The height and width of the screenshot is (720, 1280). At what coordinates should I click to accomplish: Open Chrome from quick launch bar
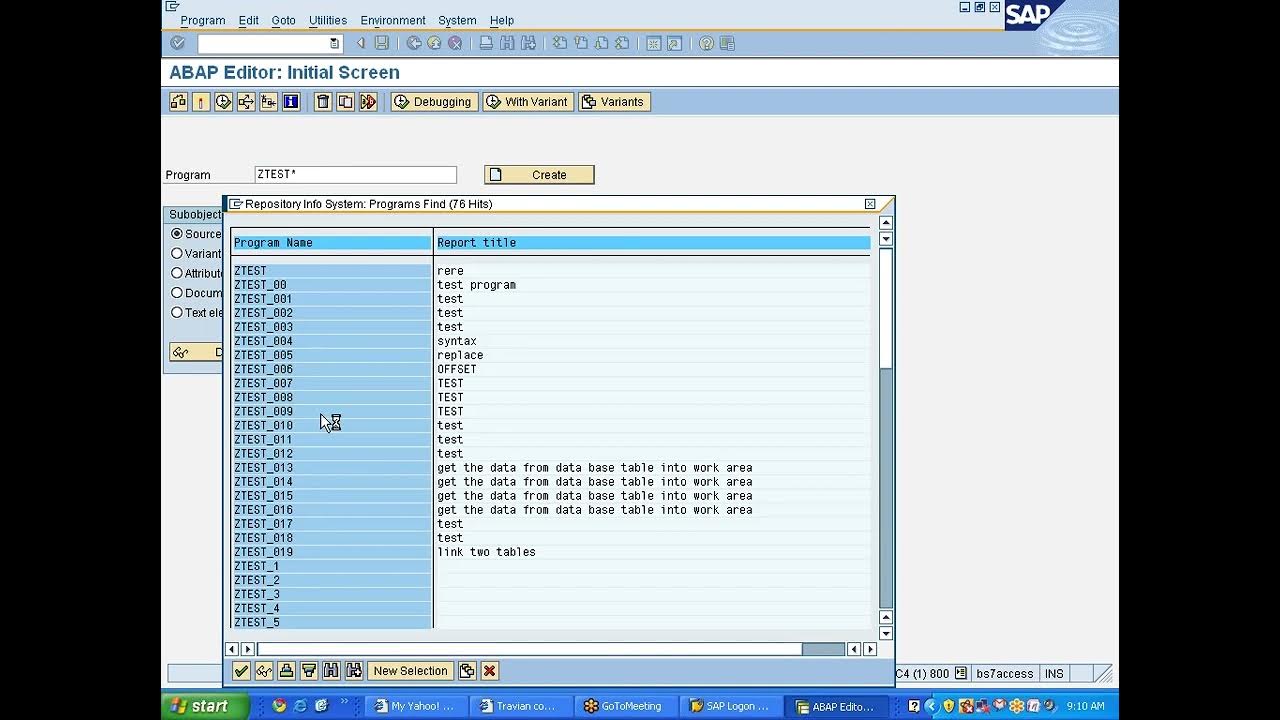point(279,706)
